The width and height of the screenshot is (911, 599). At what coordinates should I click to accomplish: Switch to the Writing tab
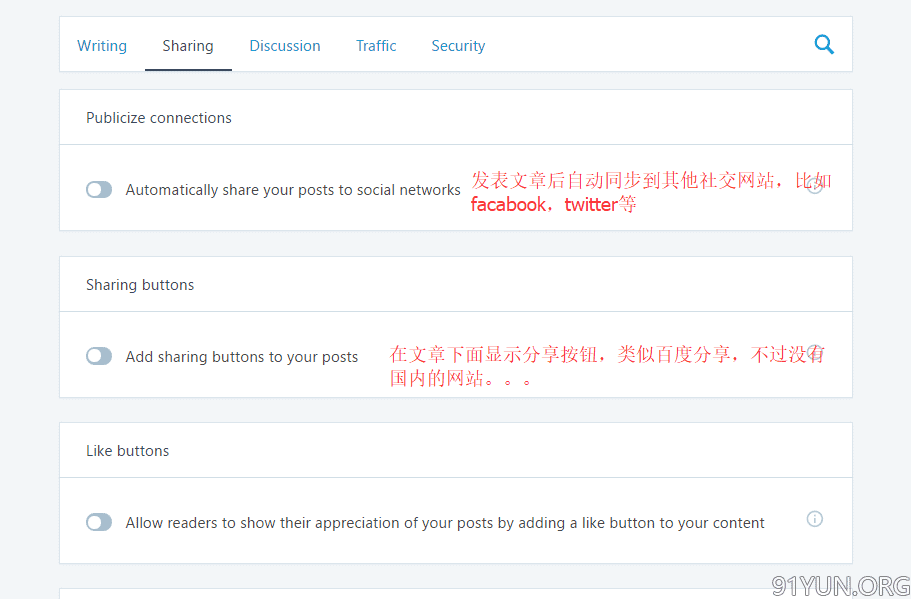click(102, 46)
